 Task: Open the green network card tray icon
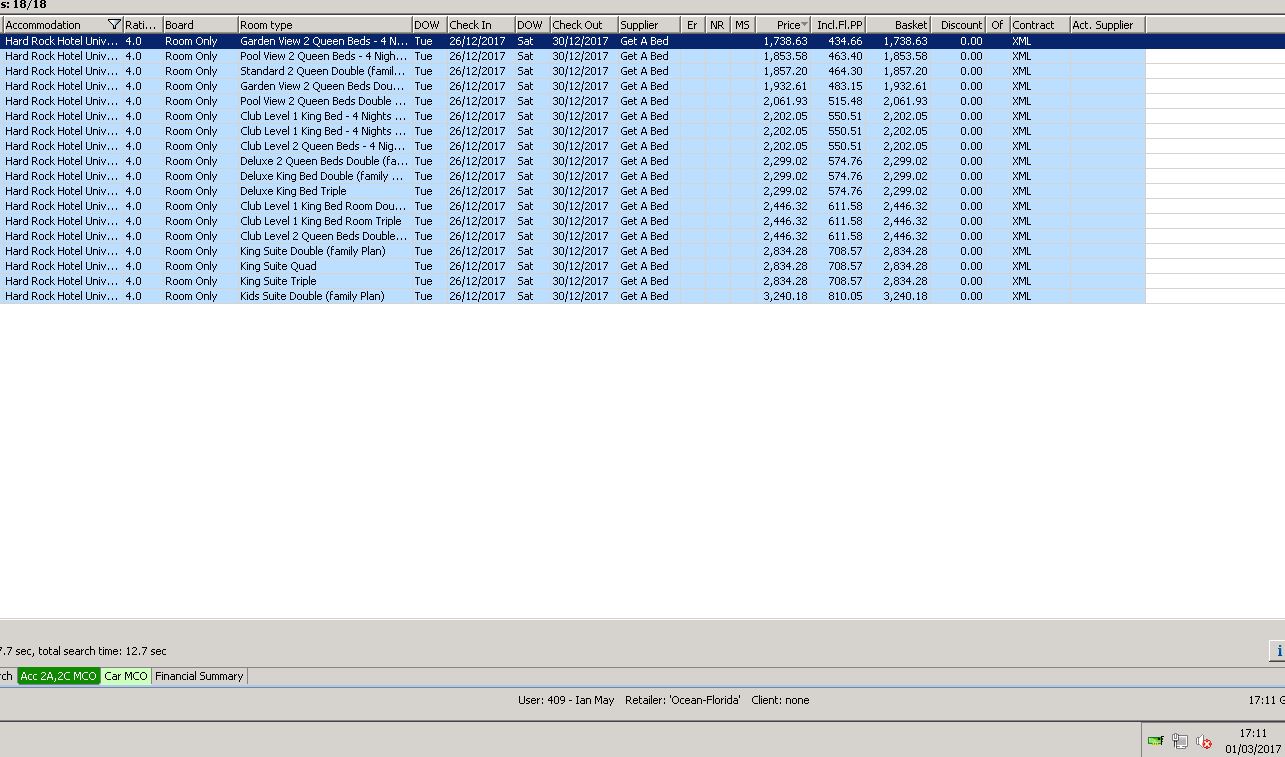pyautogui.click(x=1155, y=741)
